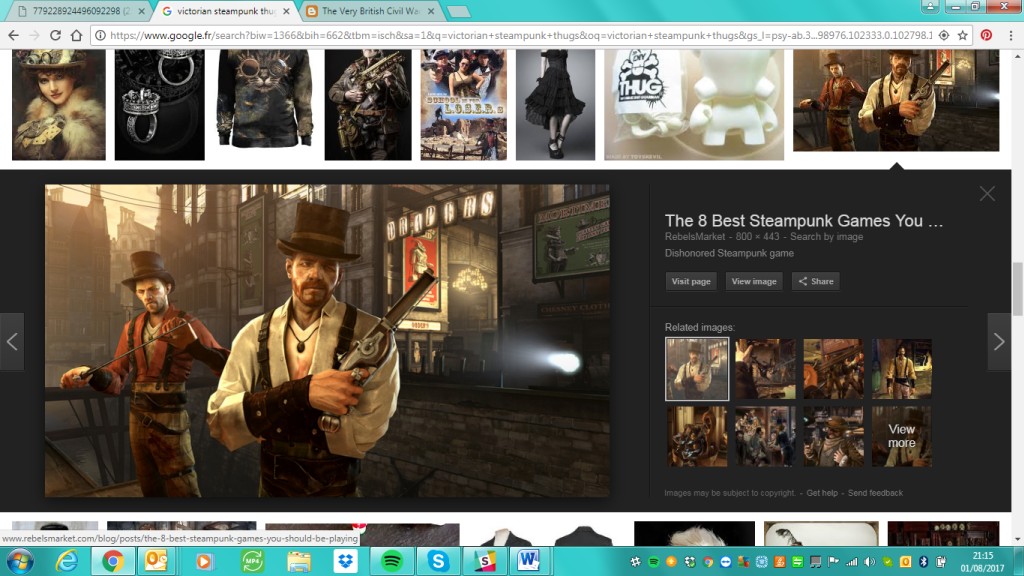Reload the current page

pos(56,35)
